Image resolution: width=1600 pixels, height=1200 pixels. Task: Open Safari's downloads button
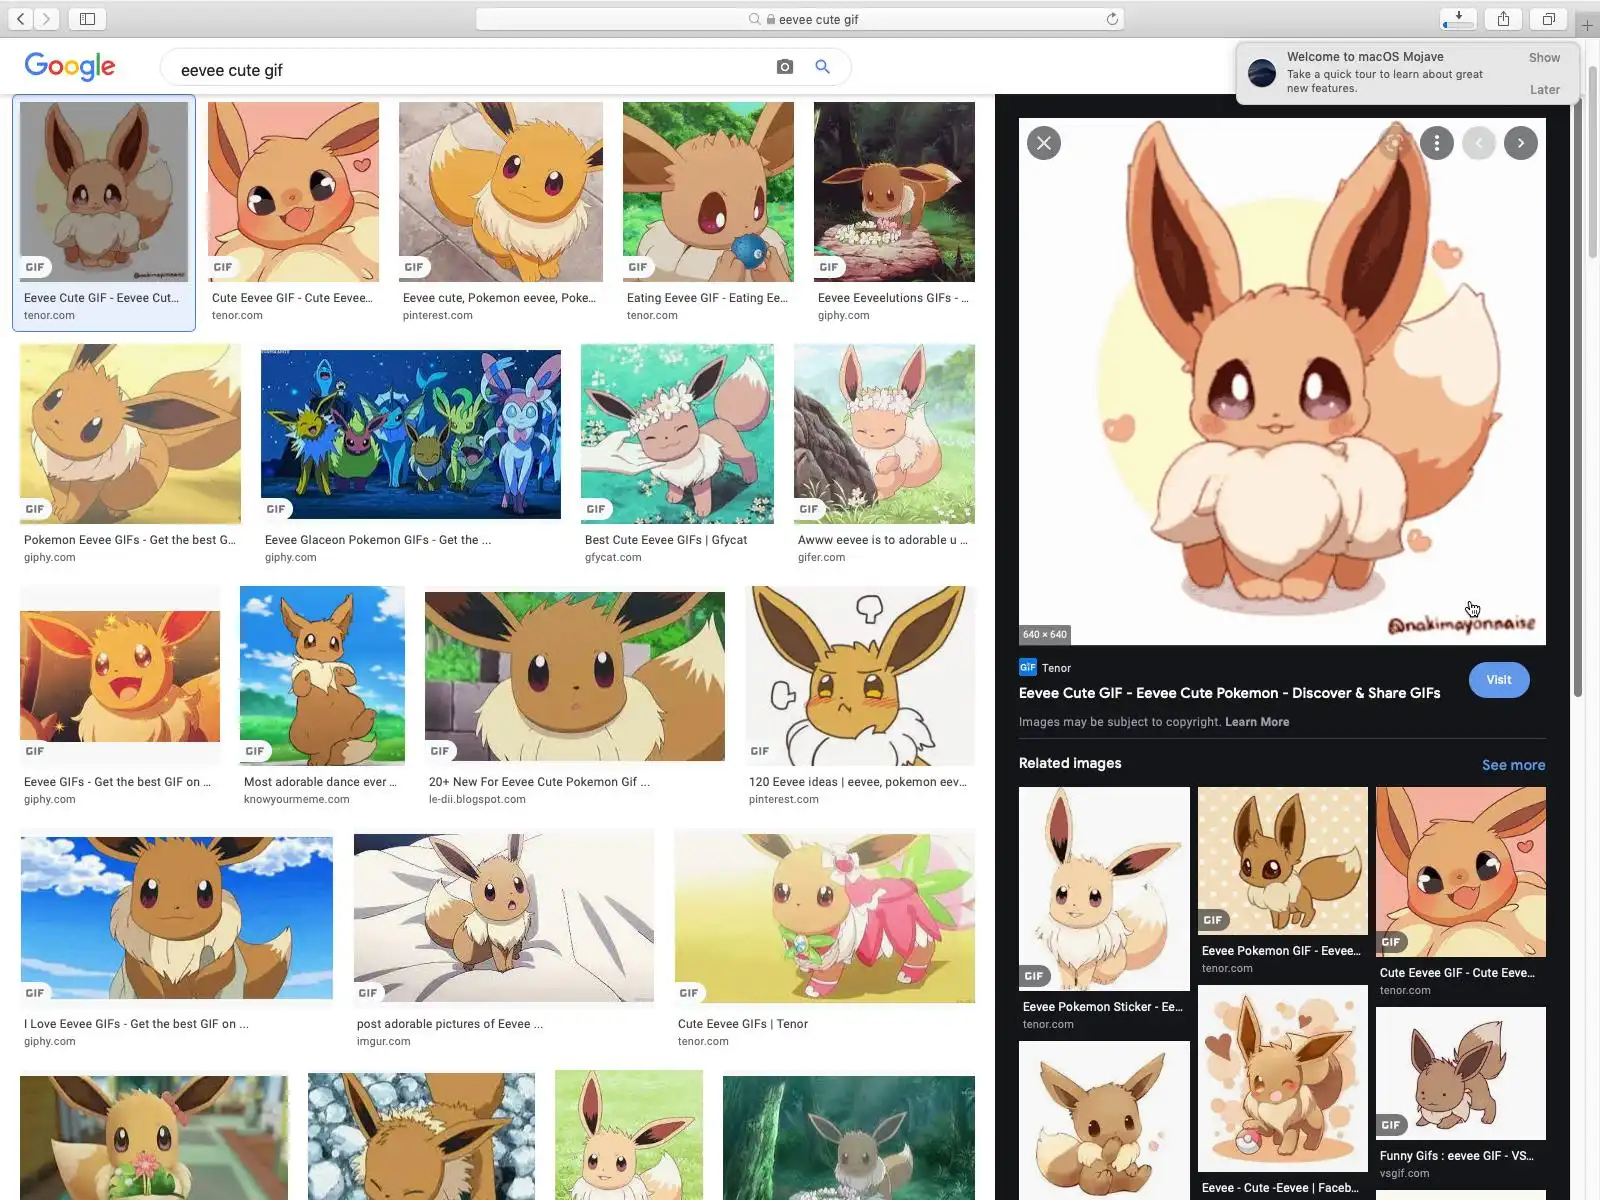click(1458, 19)
